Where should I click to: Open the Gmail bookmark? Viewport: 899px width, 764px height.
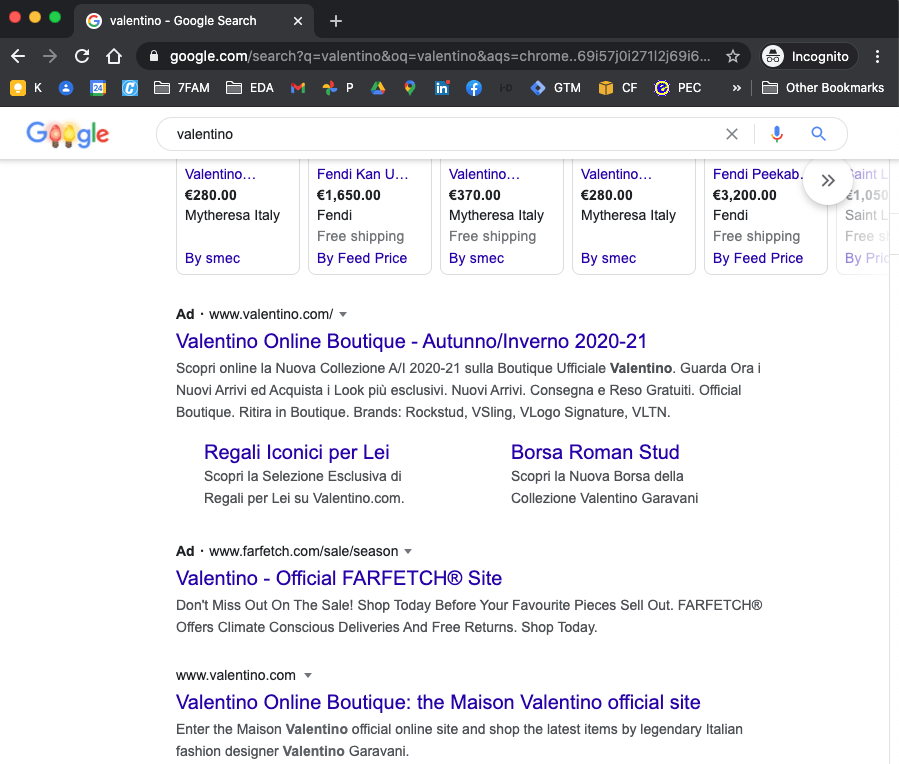point(298,88)
